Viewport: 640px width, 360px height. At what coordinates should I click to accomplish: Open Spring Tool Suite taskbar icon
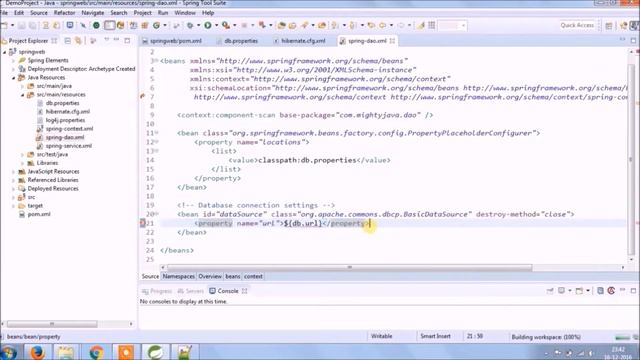155,352
